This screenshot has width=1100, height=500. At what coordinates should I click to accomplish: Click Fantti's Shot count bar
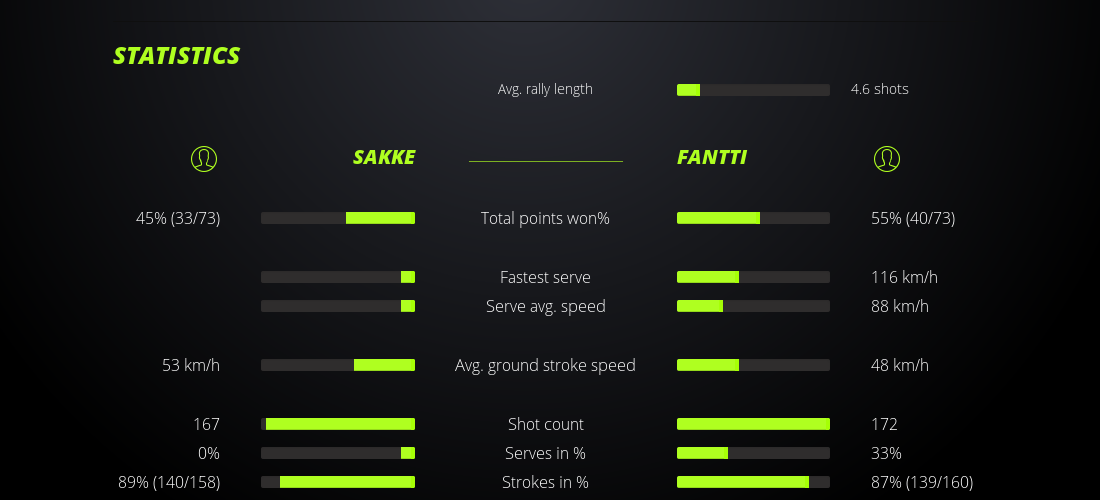753,424
